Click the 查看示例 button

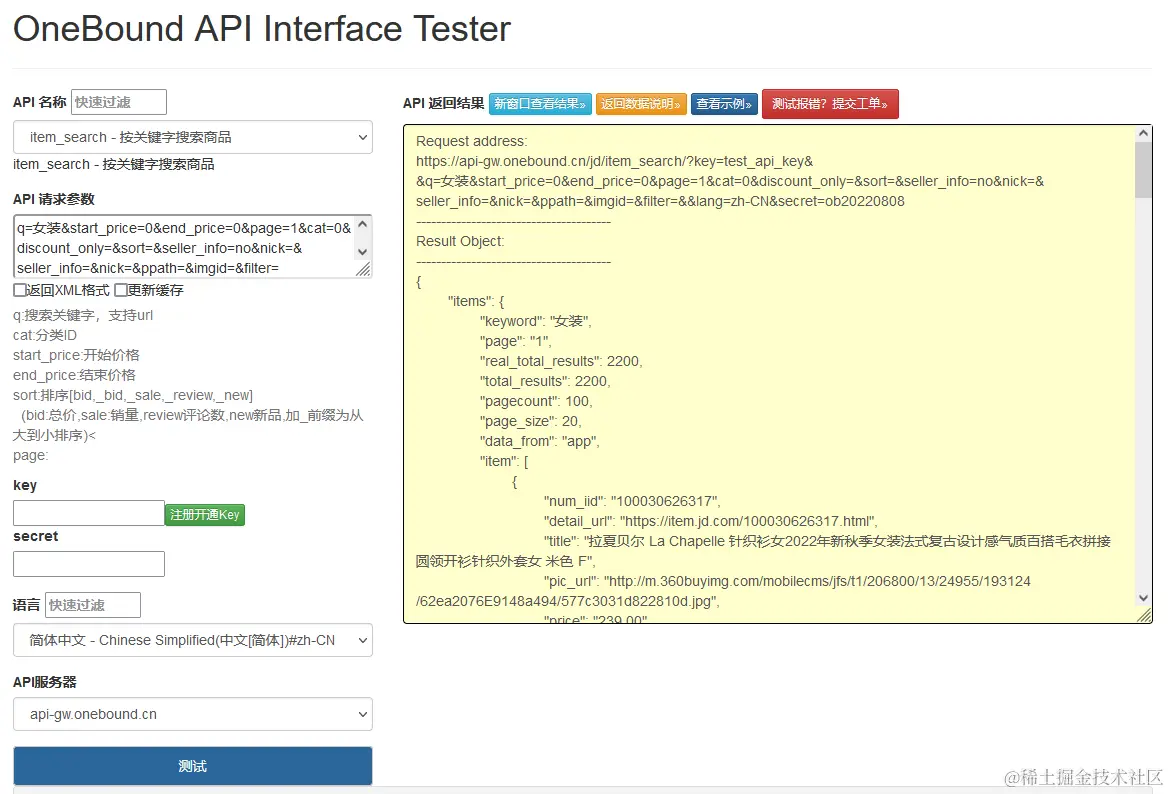click(x=724, y=104)
